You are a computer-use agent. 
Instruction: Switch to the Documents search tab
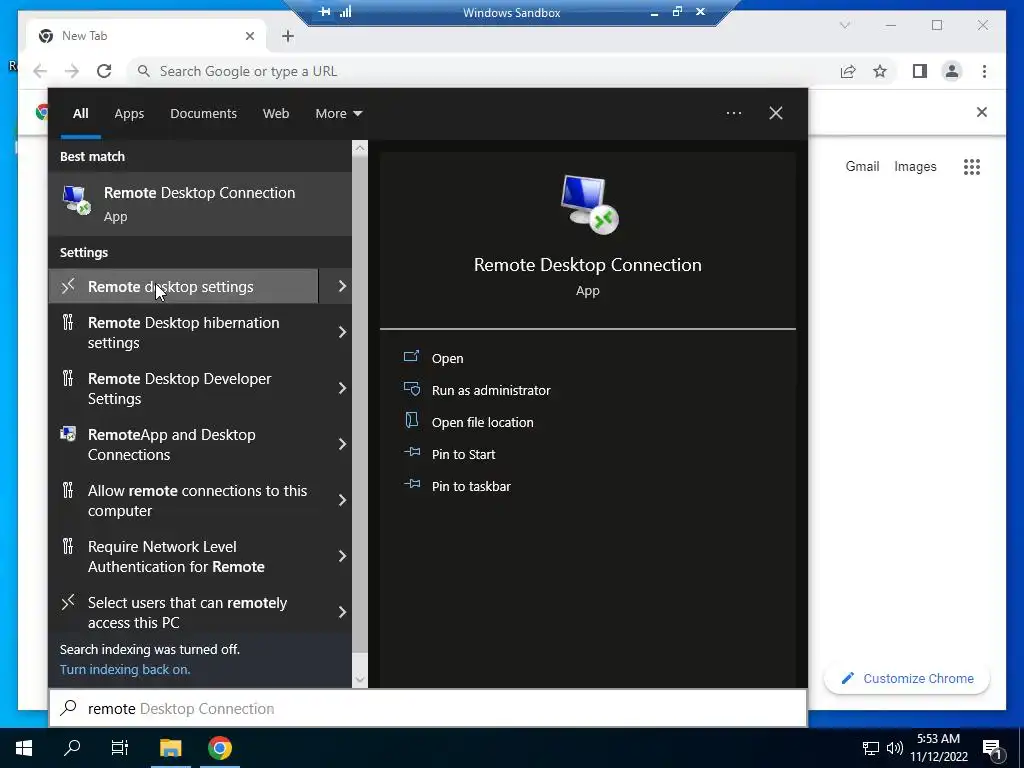click(203, 114)
